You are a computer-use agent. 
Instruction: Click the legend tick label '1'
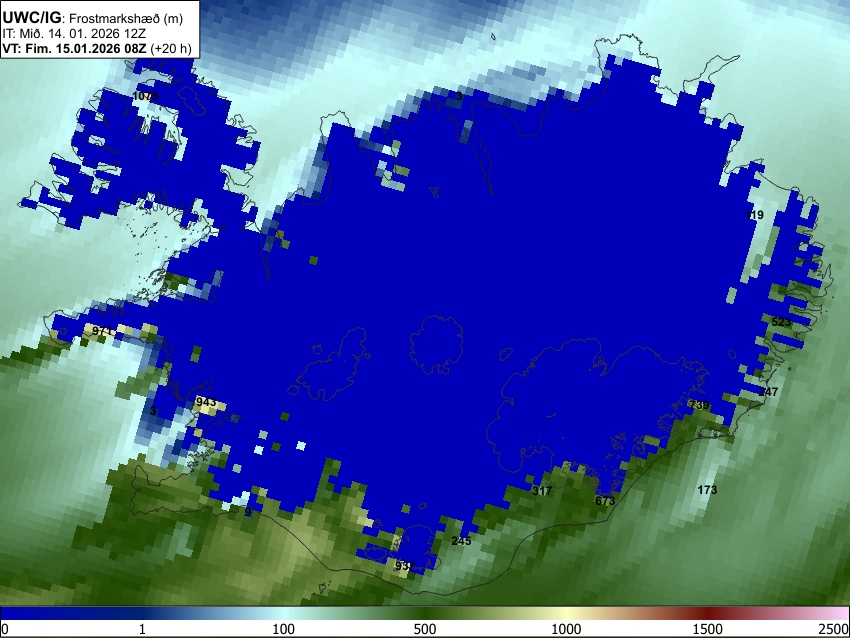[142, 629]
